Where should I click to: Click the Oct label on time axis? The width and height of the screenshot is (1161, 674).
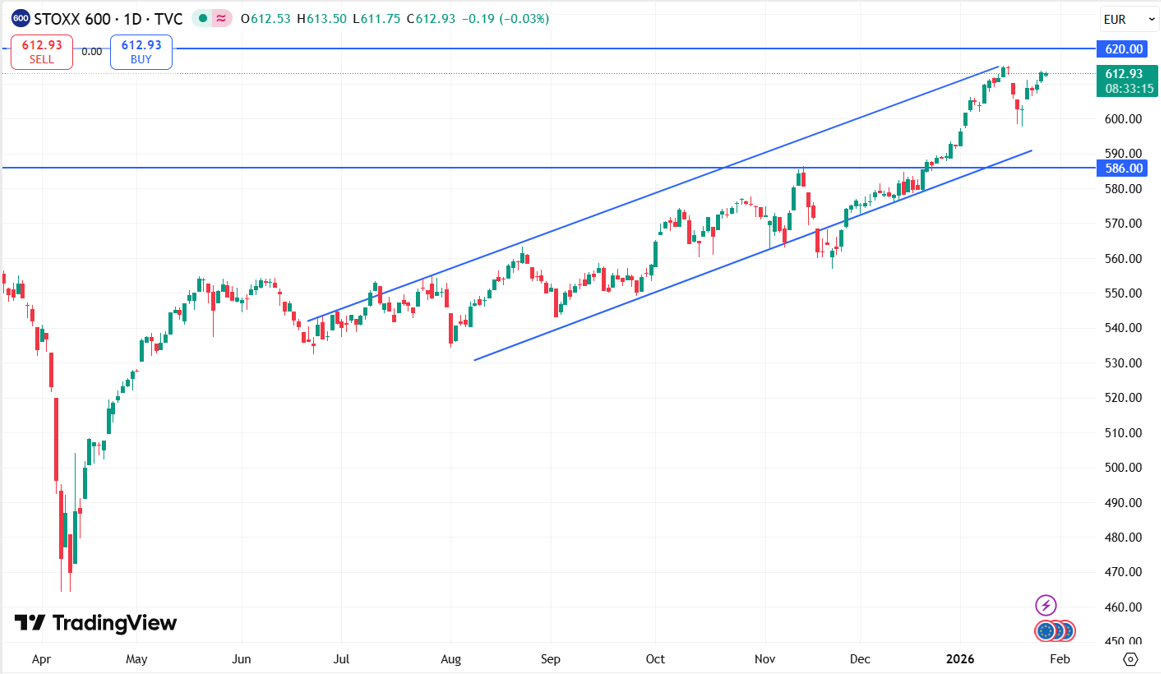pos(655,659)
